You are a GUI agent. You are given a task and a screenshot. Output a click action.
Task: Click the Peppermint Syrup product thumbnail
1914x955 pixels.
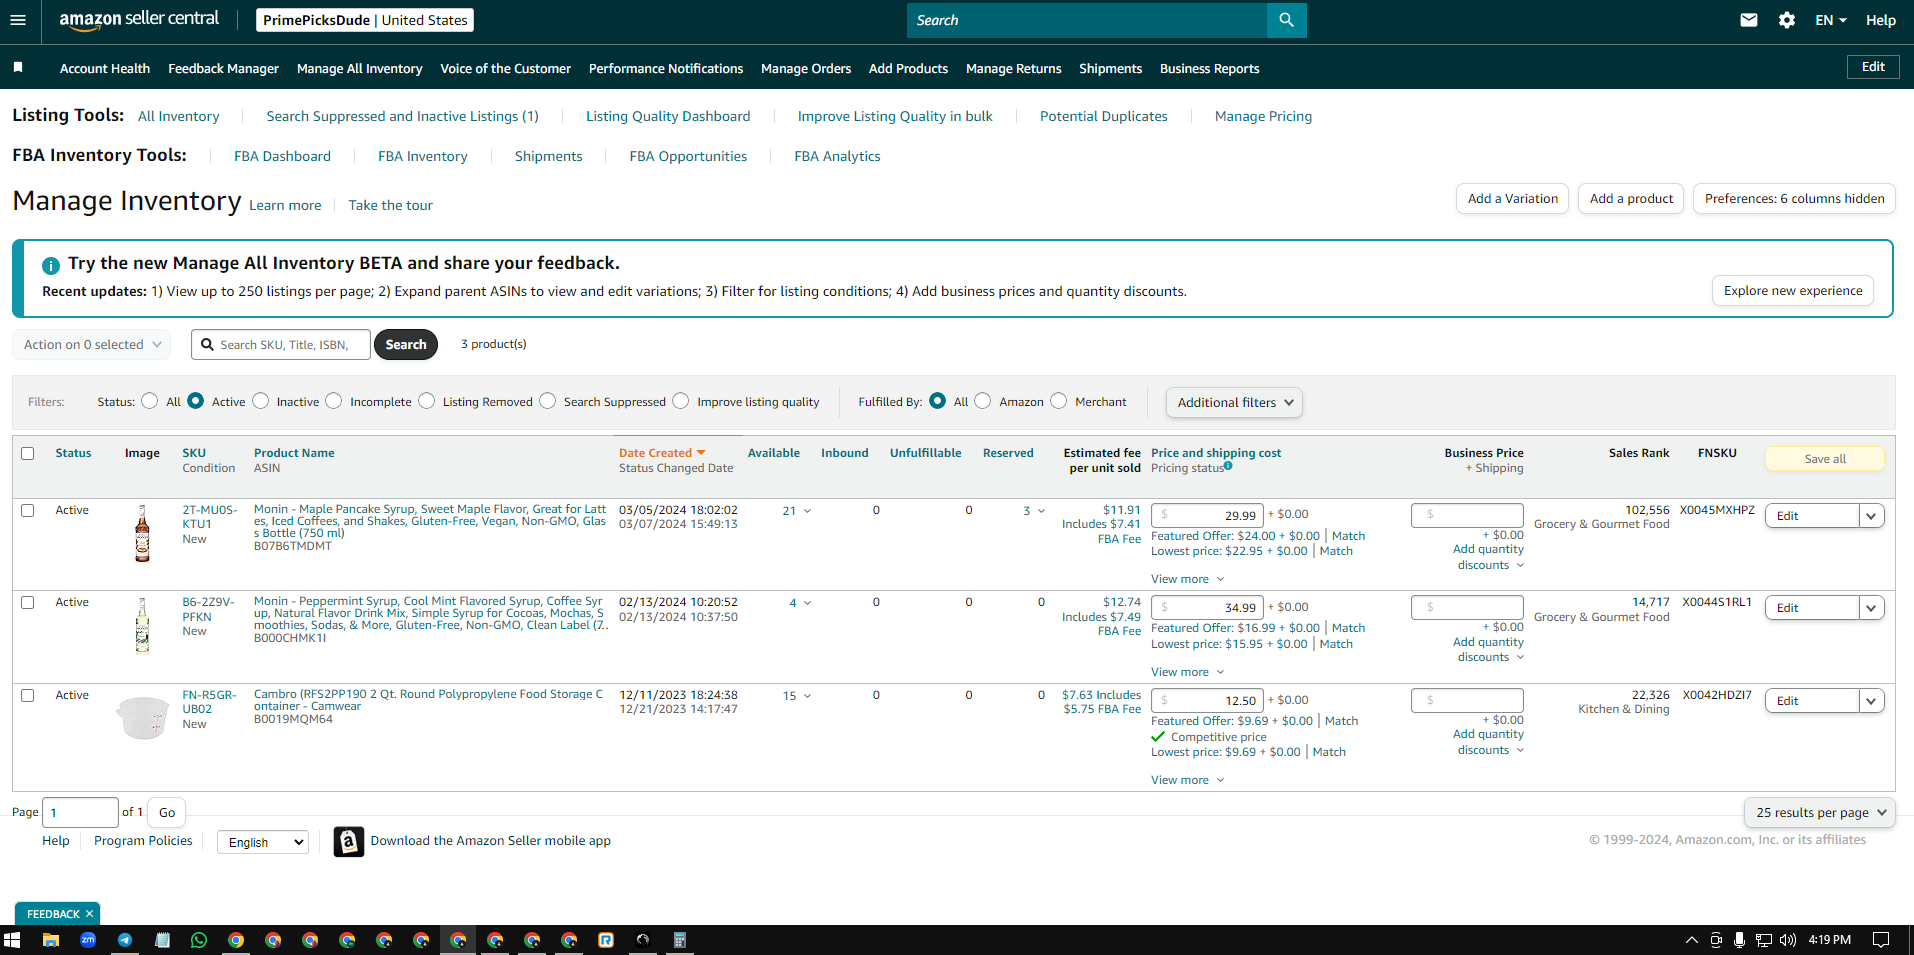click(142, 626)
